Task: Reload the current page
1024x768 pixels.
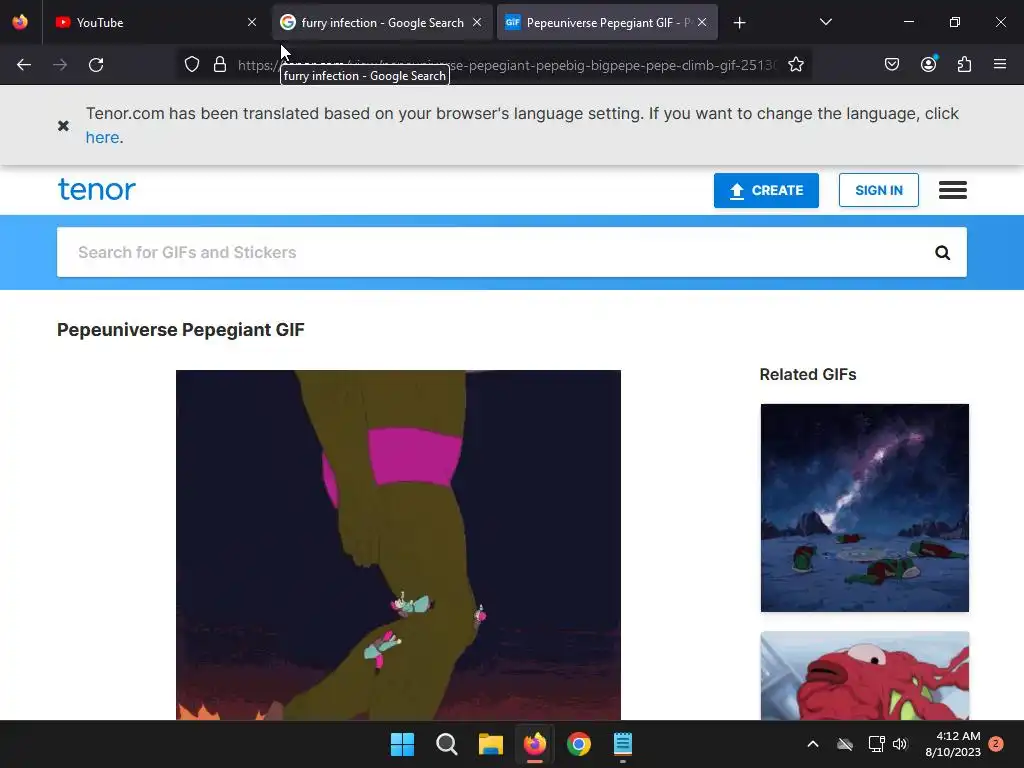Action: 96,65
